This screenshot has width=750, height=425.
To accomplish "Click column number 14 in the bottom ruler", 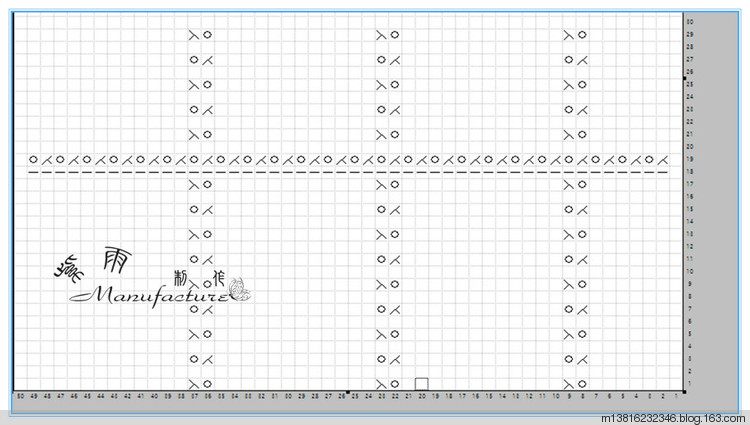I will pyautogui.click(x=502, y=396).
